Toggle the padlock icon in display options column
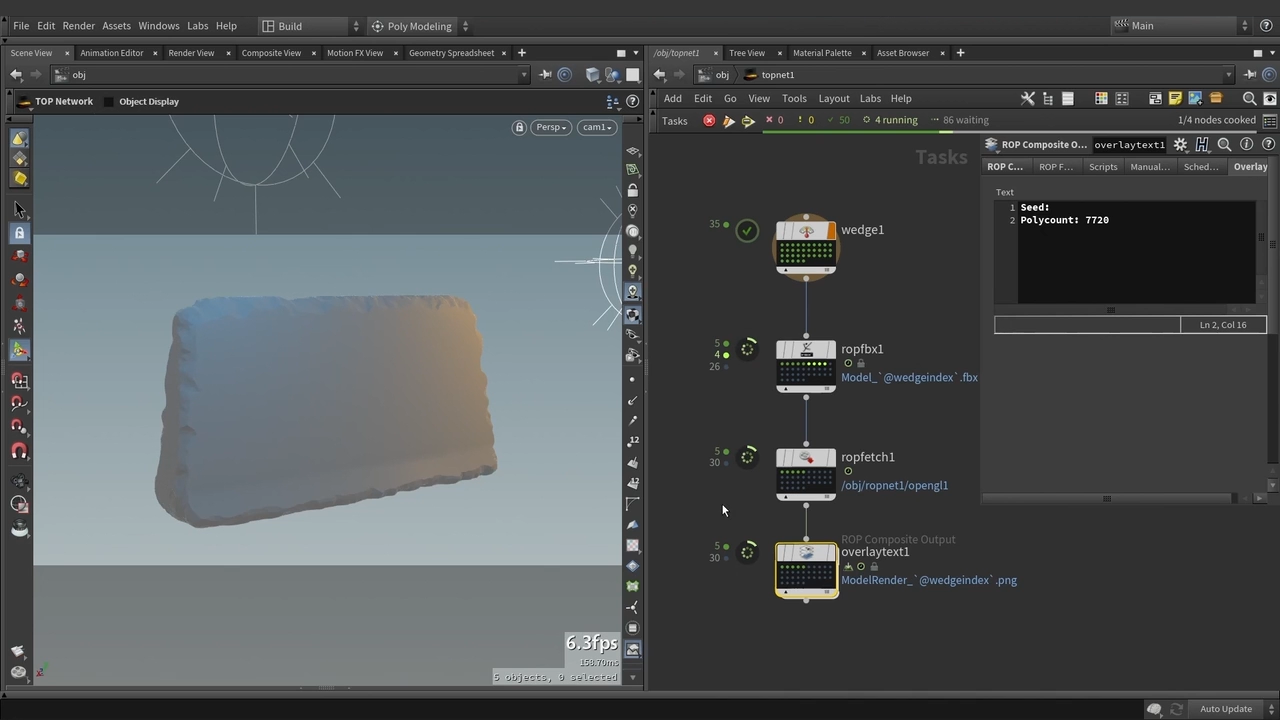 coord(632,190)
